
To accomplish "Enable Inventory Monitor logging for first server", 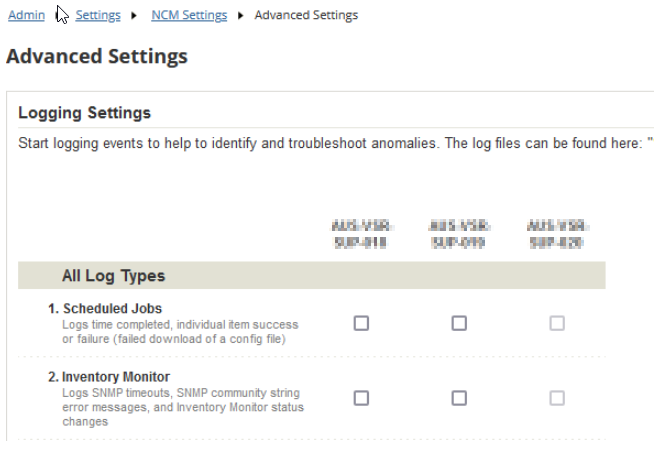I will click(361, 398).
